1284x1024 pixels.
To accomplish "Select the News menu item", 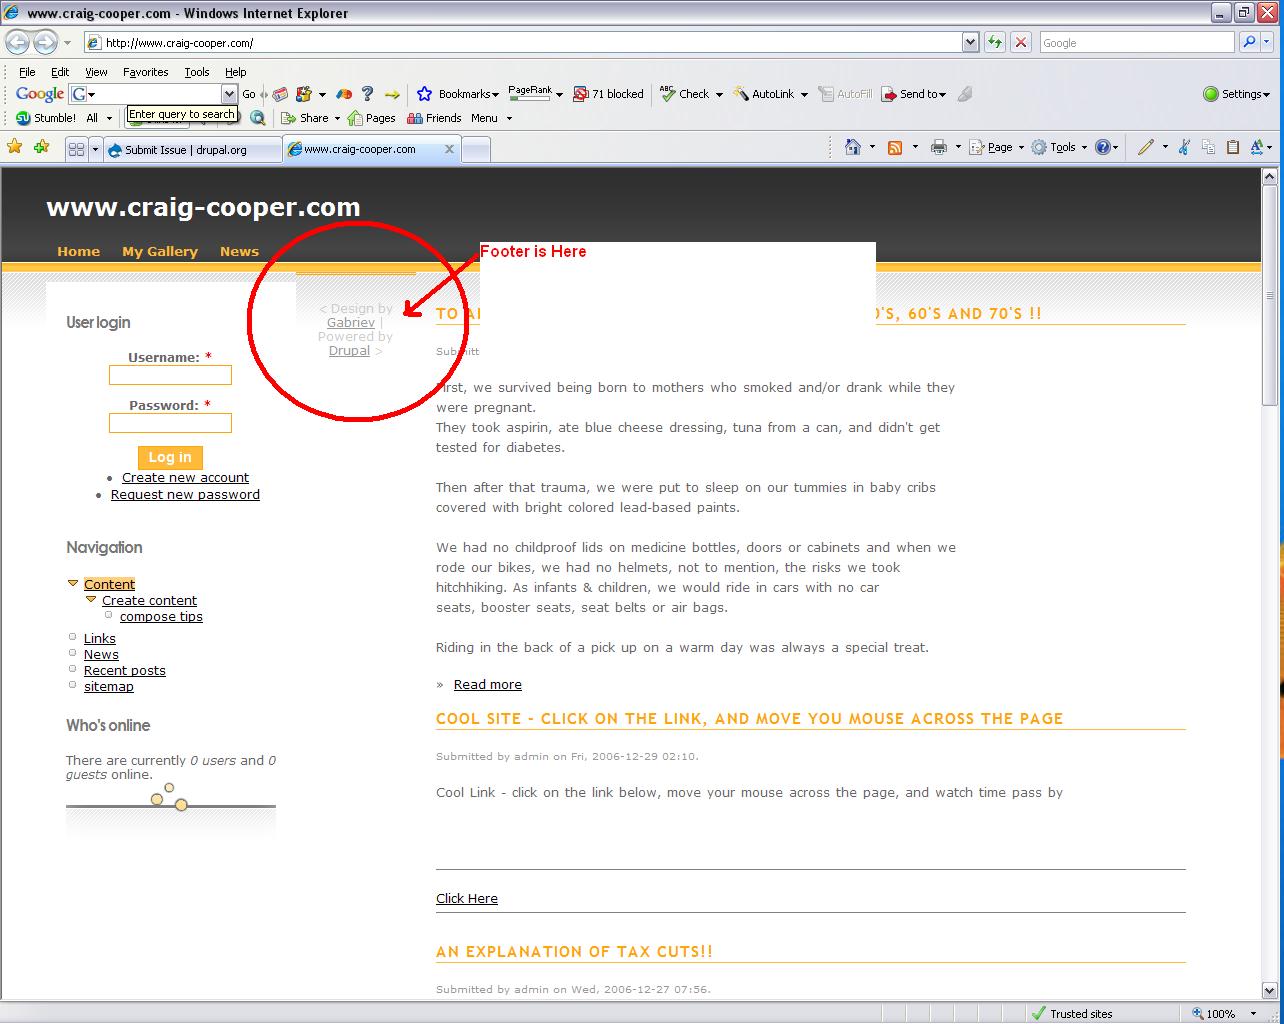I will click(239, 251).
